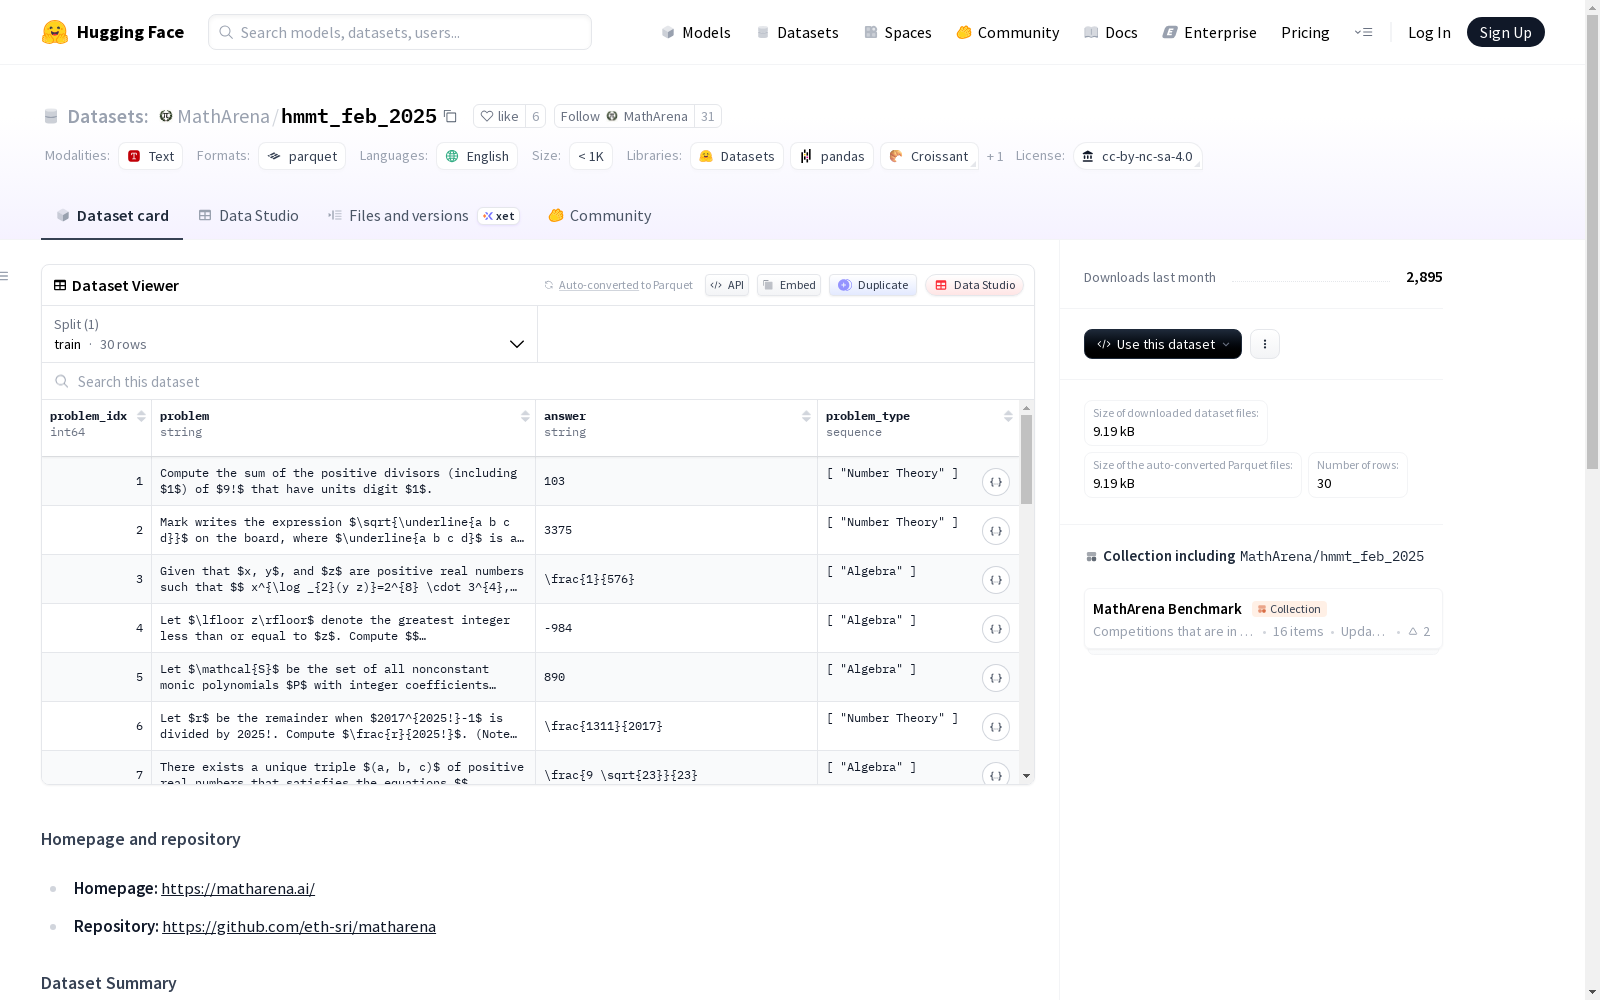Expand cell for row 4 with answer -984
The image size is (1600, 1000).
(996, 629)
